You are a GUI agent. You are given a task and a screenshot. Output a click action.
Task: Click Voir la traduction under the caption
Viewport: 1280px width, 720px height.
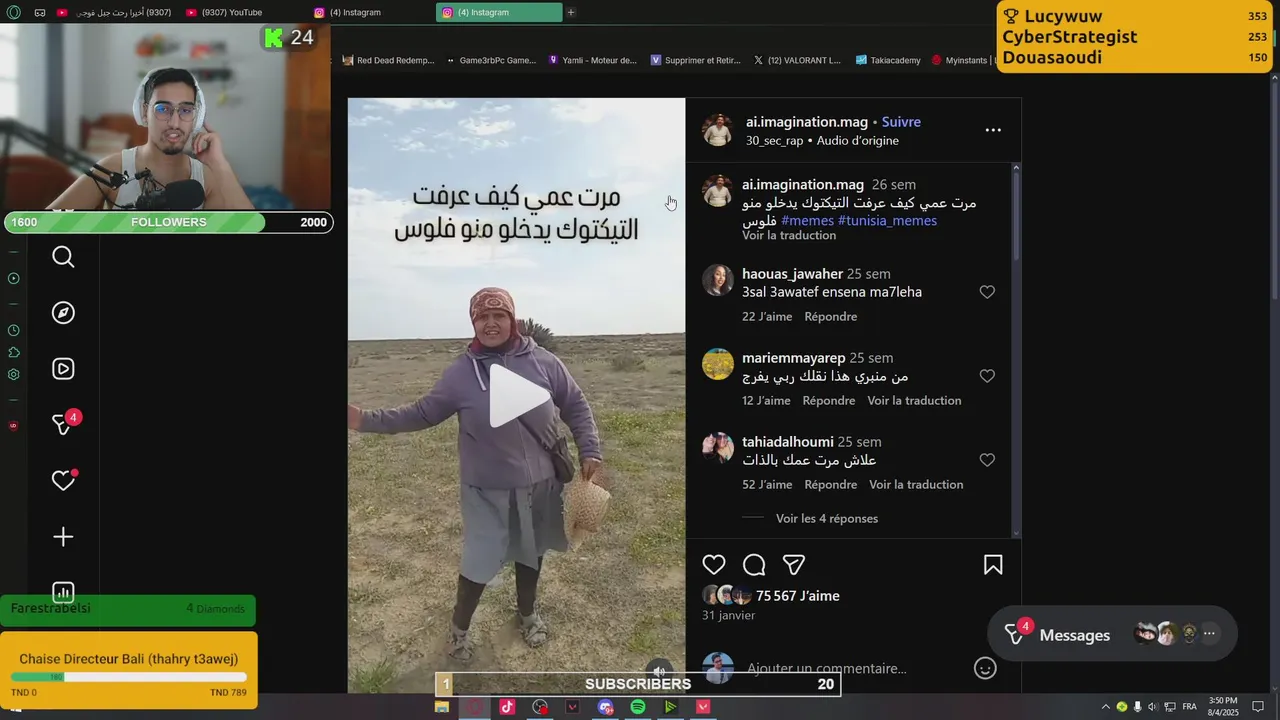789,235
